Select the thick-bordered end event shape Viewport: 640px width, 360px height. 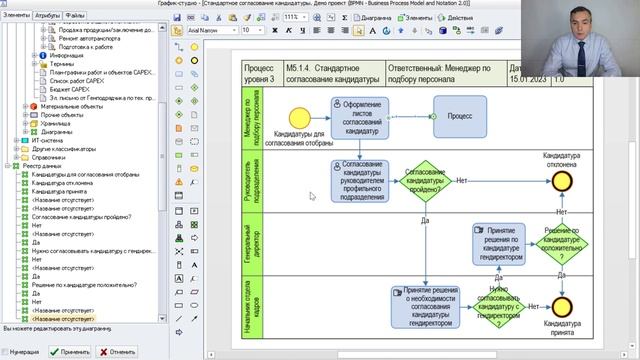(x=194, y=60)
